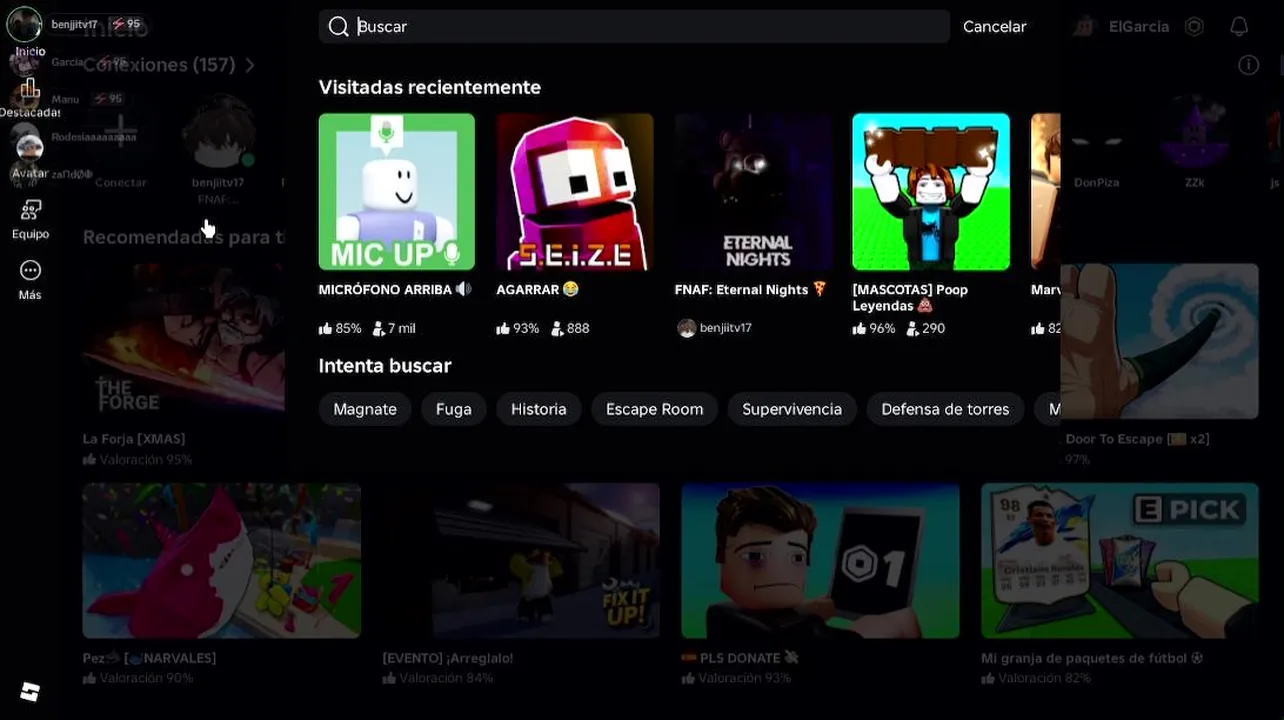
Task: Select the Fuga search suggestion
Action: click(x=454, y=409)
